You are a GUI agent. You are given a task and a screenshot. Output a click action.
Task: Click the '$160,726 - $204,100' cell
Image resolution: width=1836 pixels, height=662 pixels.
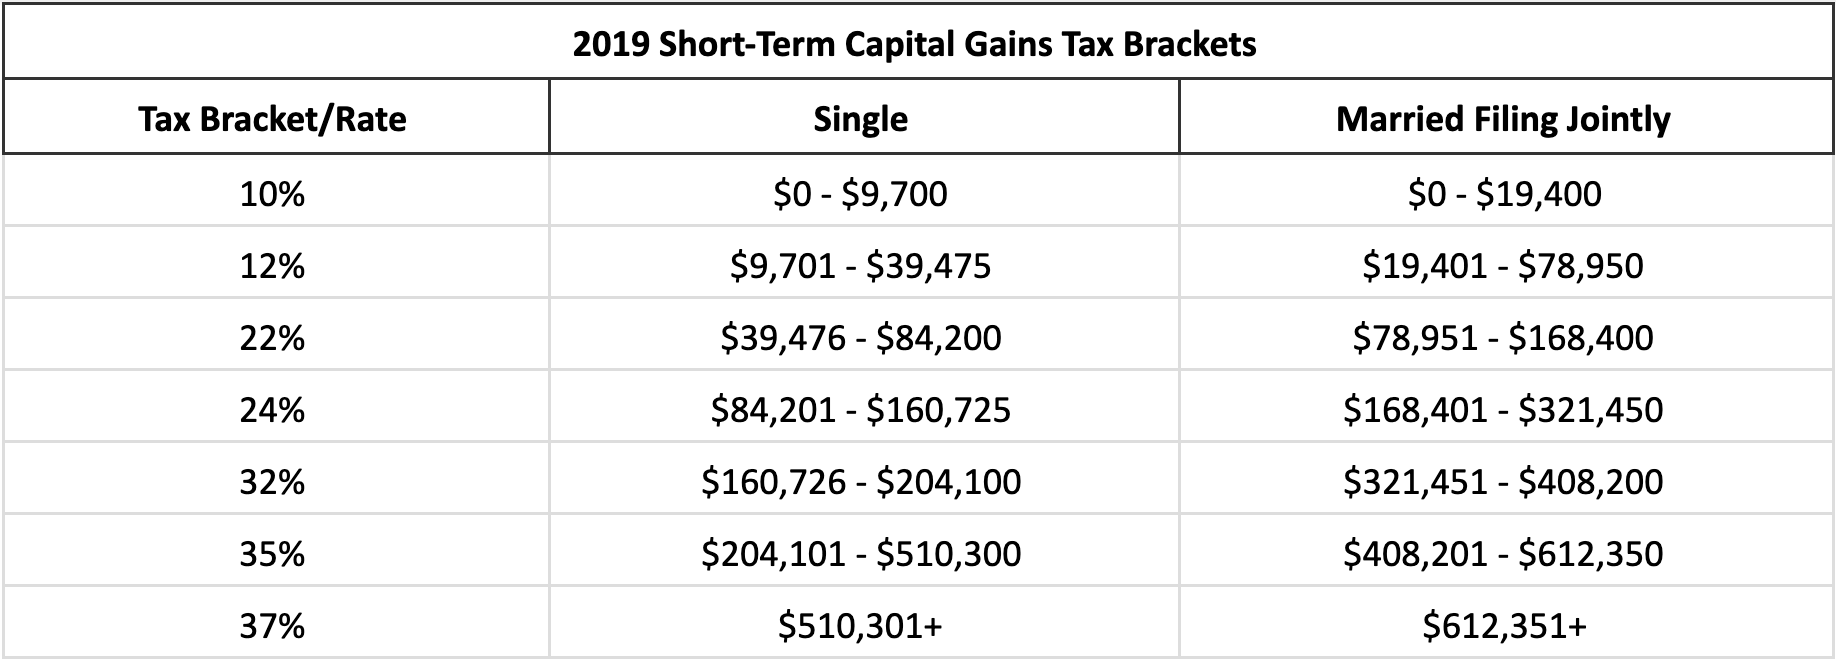click(x=860, y=482)
